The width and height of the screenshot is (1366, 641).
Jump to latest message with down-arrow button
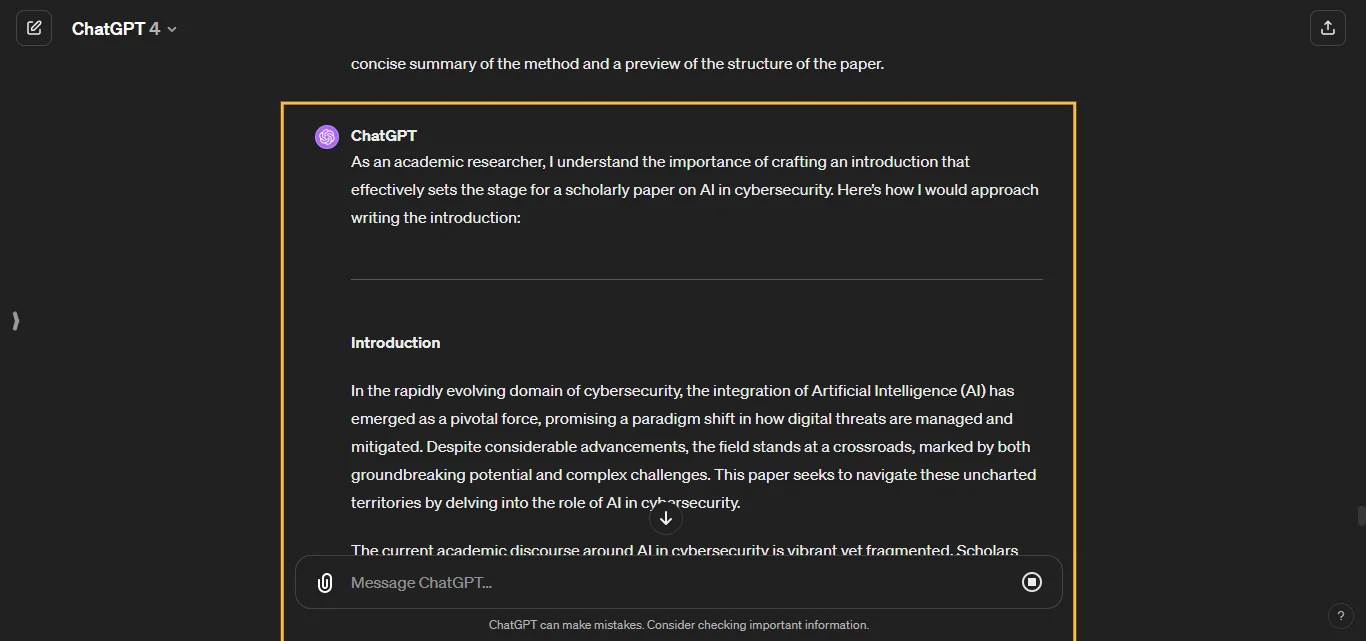[666, 518]
